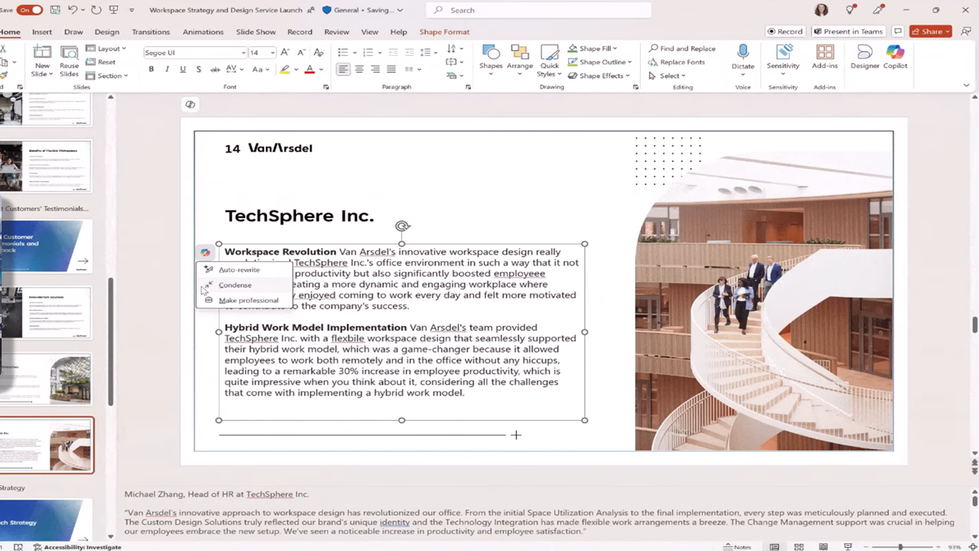This screenshot has height=551, width=979.
Task: Open the Shapes gallery
Action: (491, 61)
